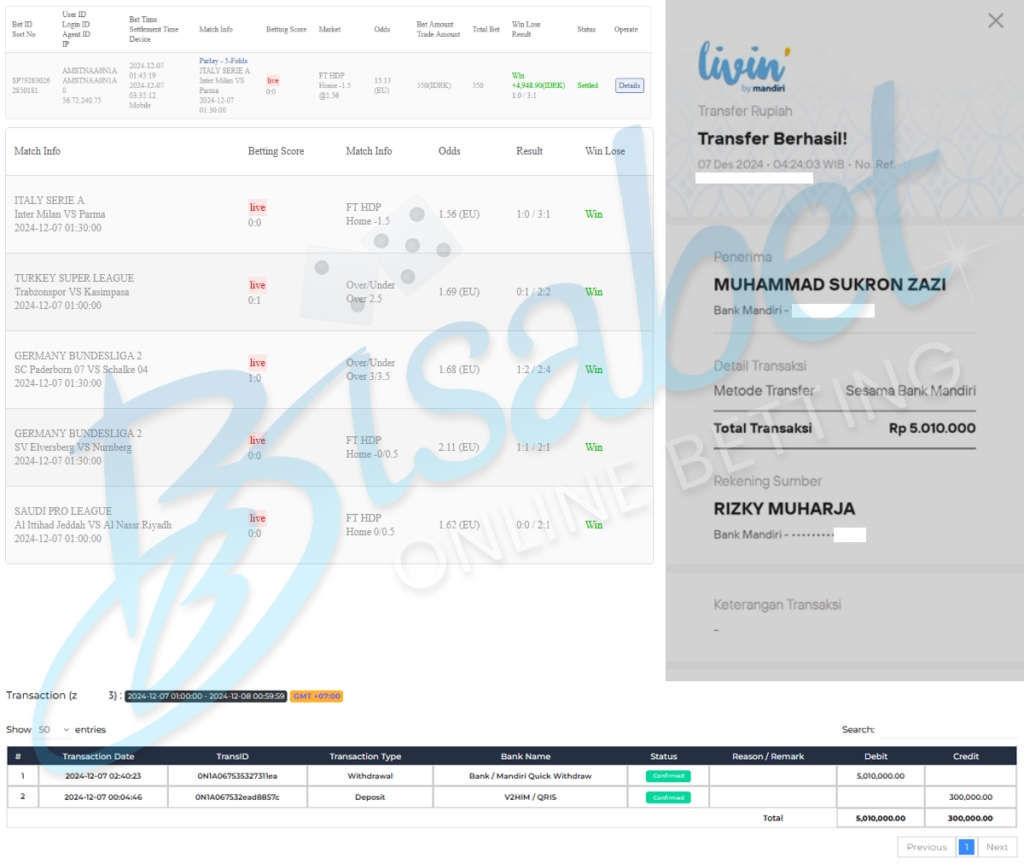This screenshot has height=864, width=1024.
Task: Click the live badge for SV Elversberg VS Nurnberg
Action: (x=257, y=441)
